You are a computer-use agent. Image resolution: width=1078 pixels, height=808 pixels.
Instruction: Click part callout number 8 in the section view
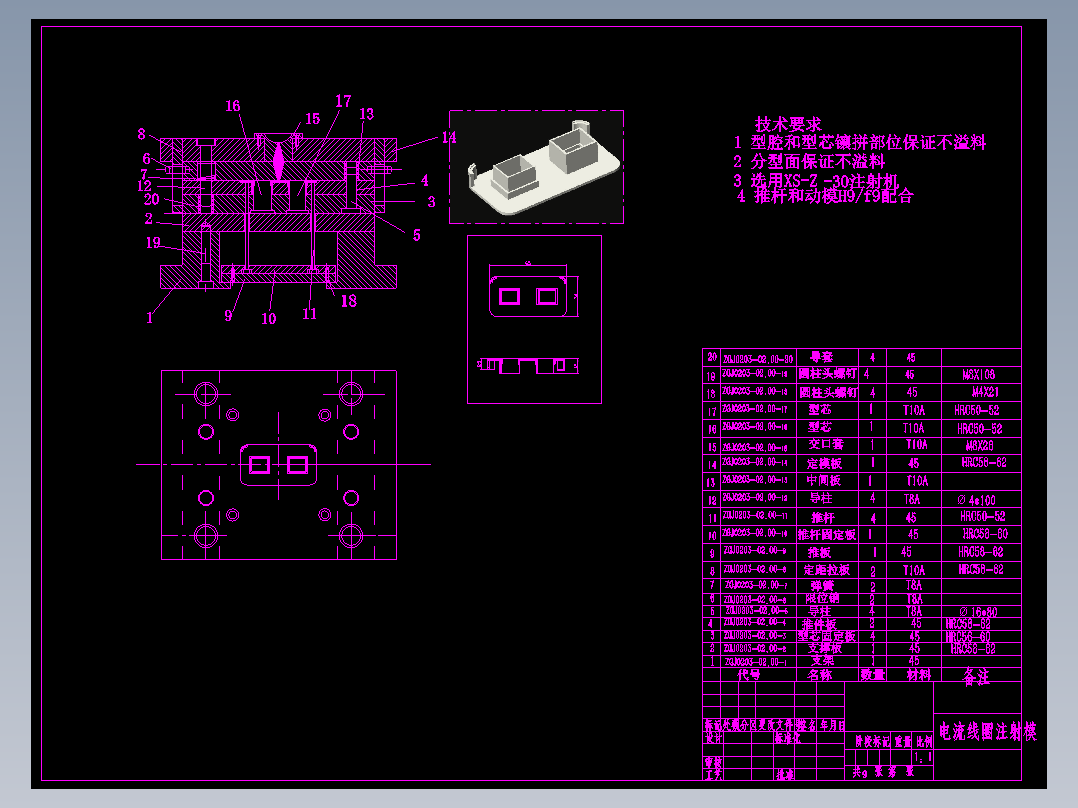pos(142,134)
